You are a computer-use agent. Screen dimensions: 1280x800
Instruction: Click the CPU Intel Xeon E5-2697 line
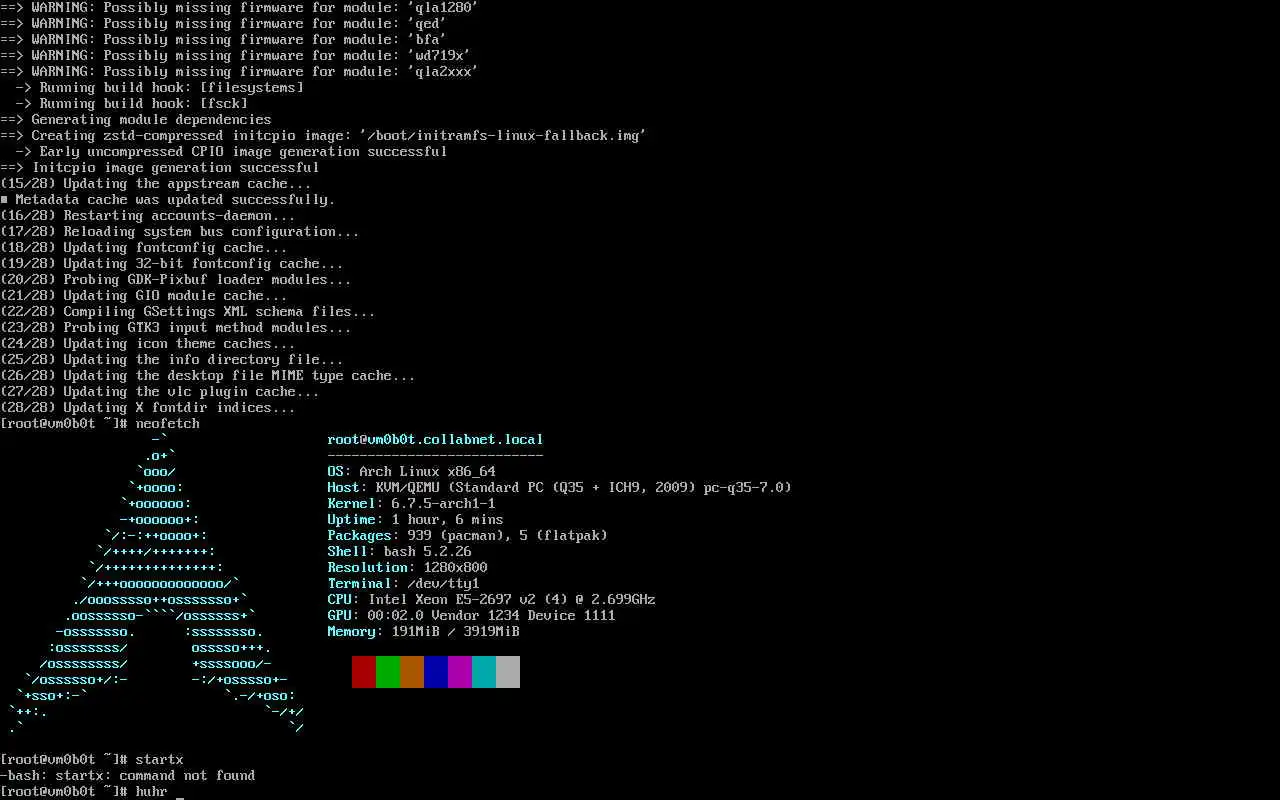click(491, 600)
